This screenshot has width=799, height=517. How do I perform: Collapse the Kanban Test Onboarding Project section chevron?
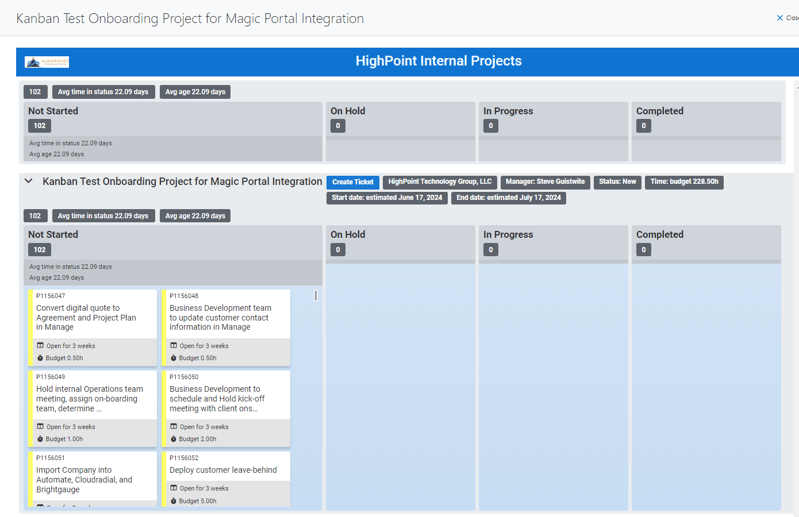pyautogui.click(x=29, y=181)
